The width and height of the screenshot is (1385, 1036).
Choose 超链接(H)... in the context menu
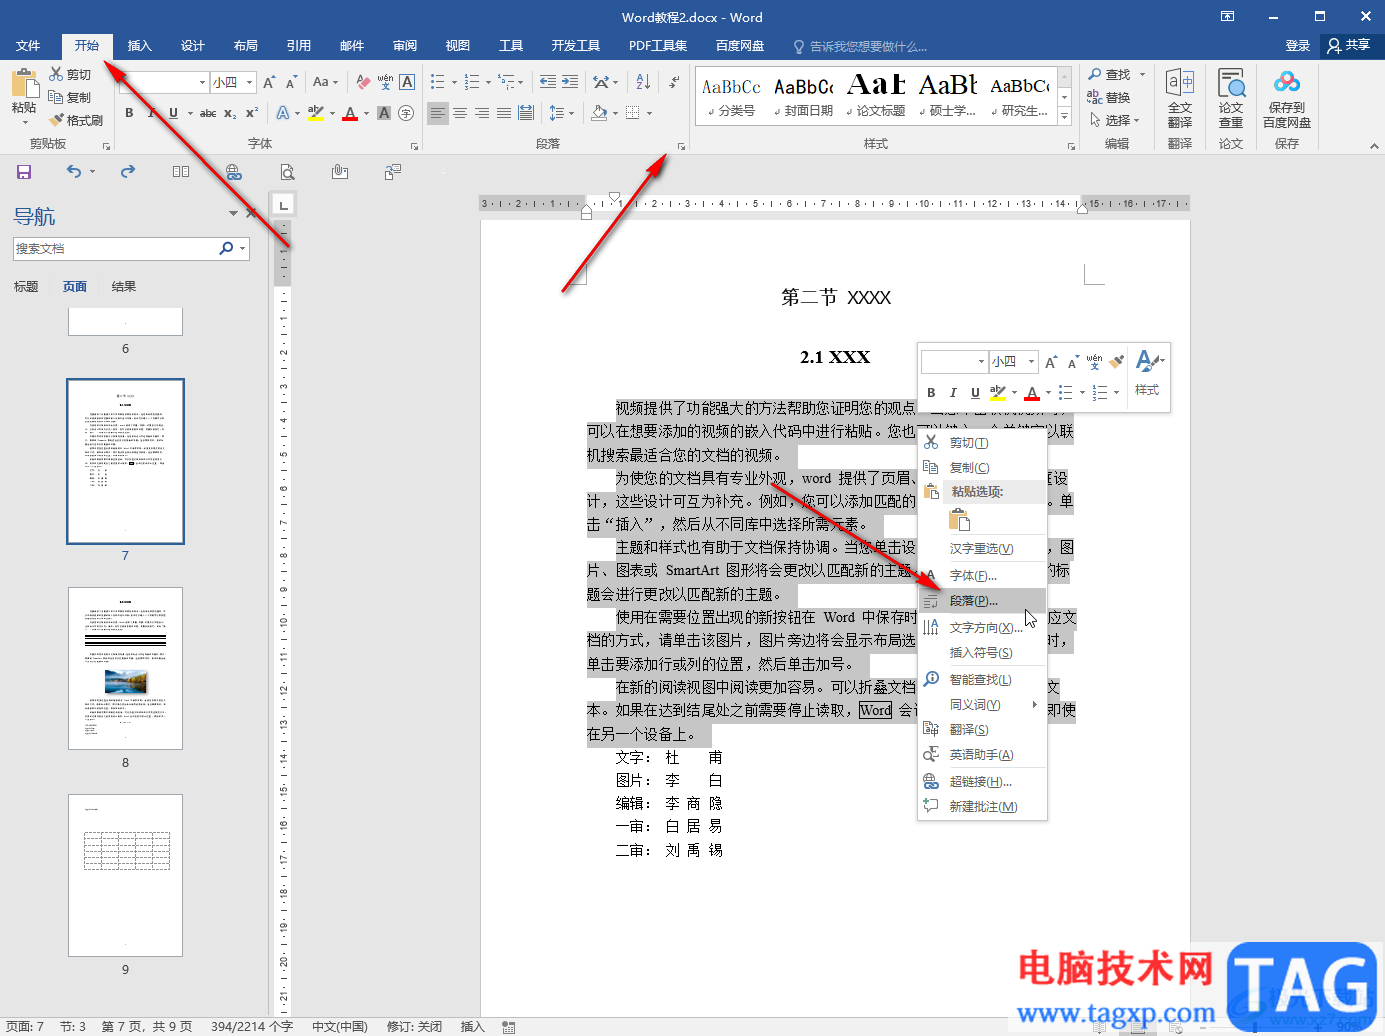click(982, 782)
